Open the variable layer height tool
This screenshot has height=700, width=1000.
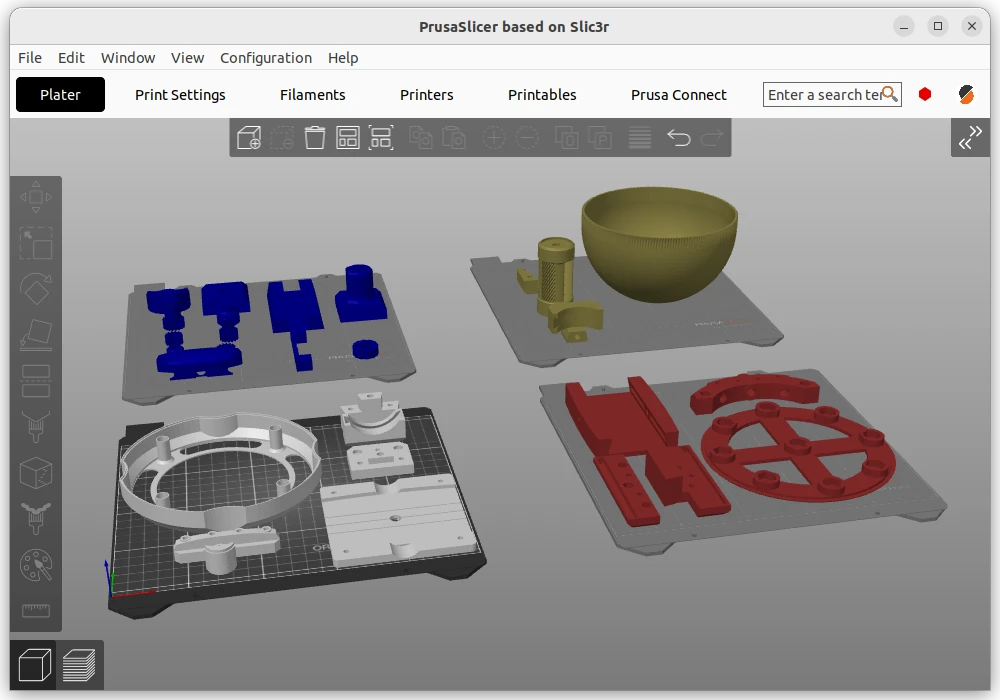(x=640, y=138)
